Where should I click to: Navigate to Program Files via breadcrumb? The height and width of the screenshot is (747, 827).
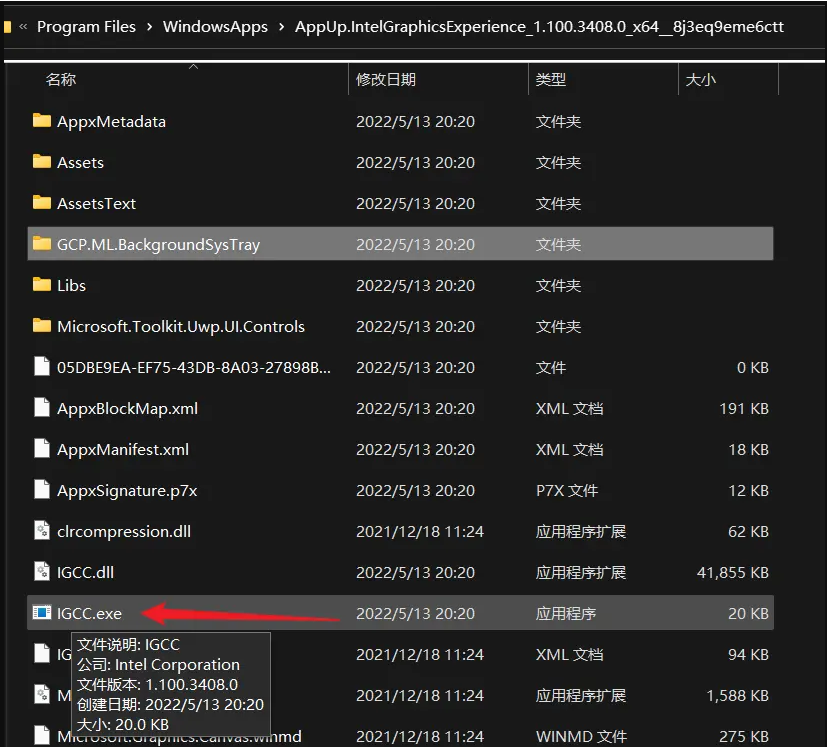pos(88,27)
